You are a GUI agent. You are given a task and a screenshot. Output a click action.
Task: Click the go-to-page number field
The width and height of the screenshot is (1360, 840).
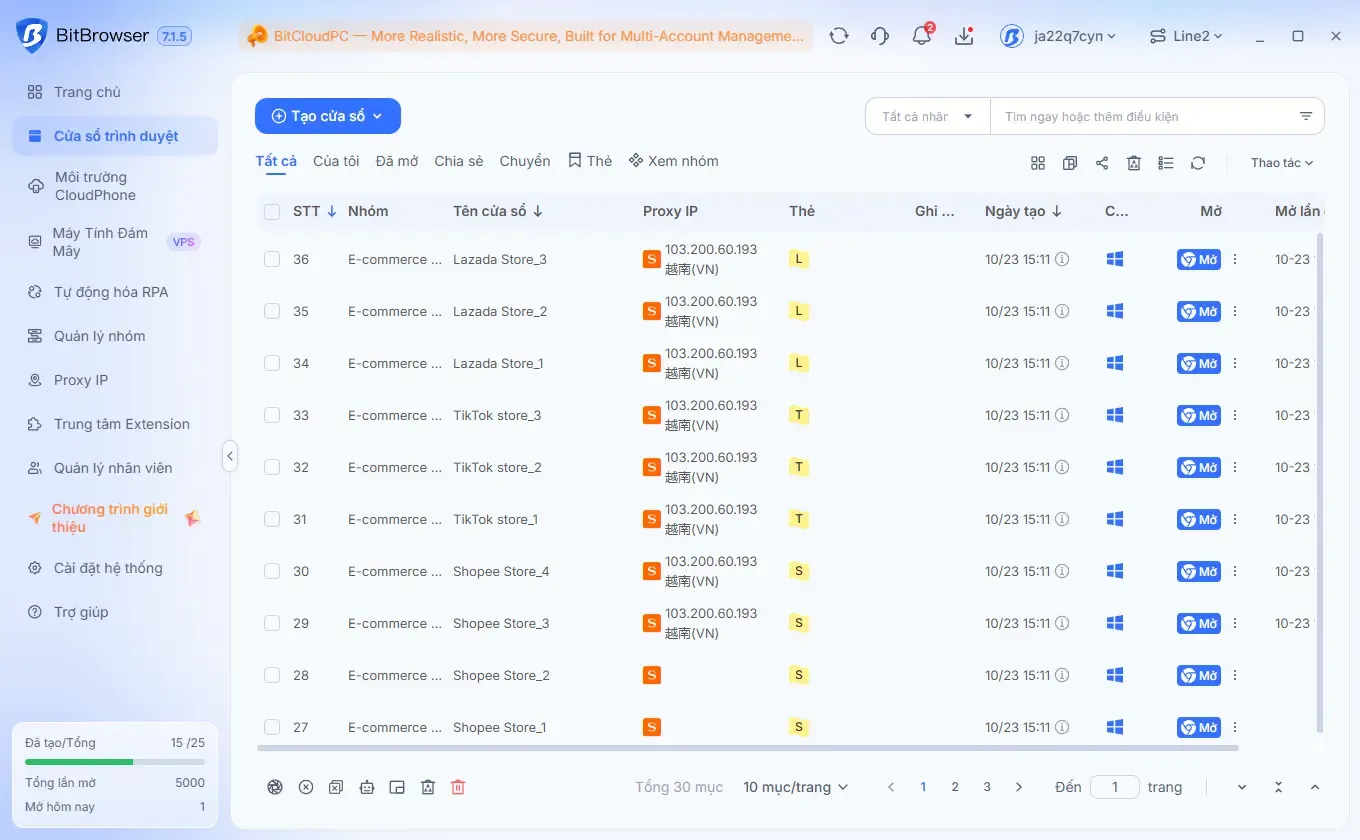(x=1115, y=787)
